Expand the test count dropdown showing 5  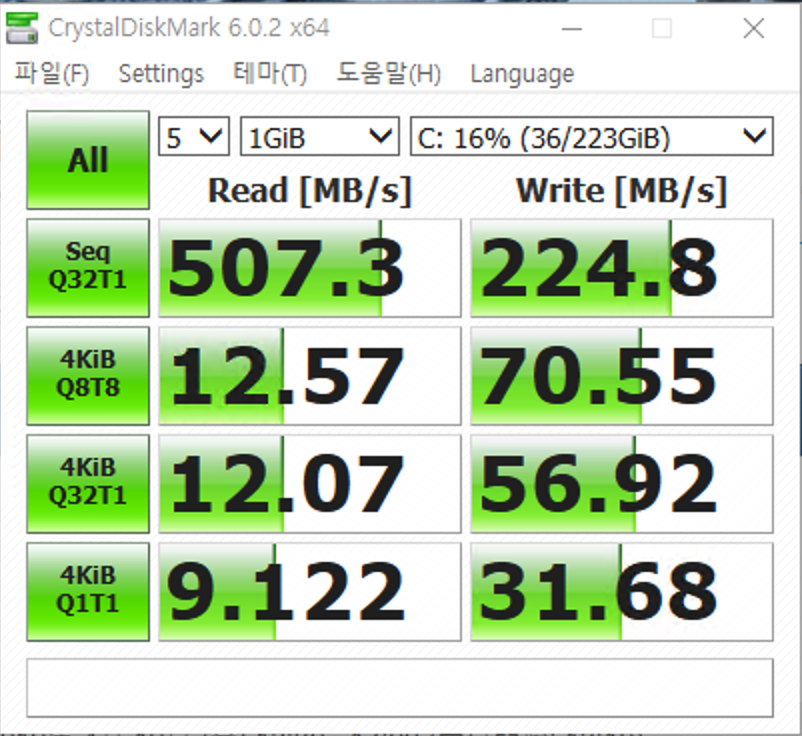[x=194, y=137]
